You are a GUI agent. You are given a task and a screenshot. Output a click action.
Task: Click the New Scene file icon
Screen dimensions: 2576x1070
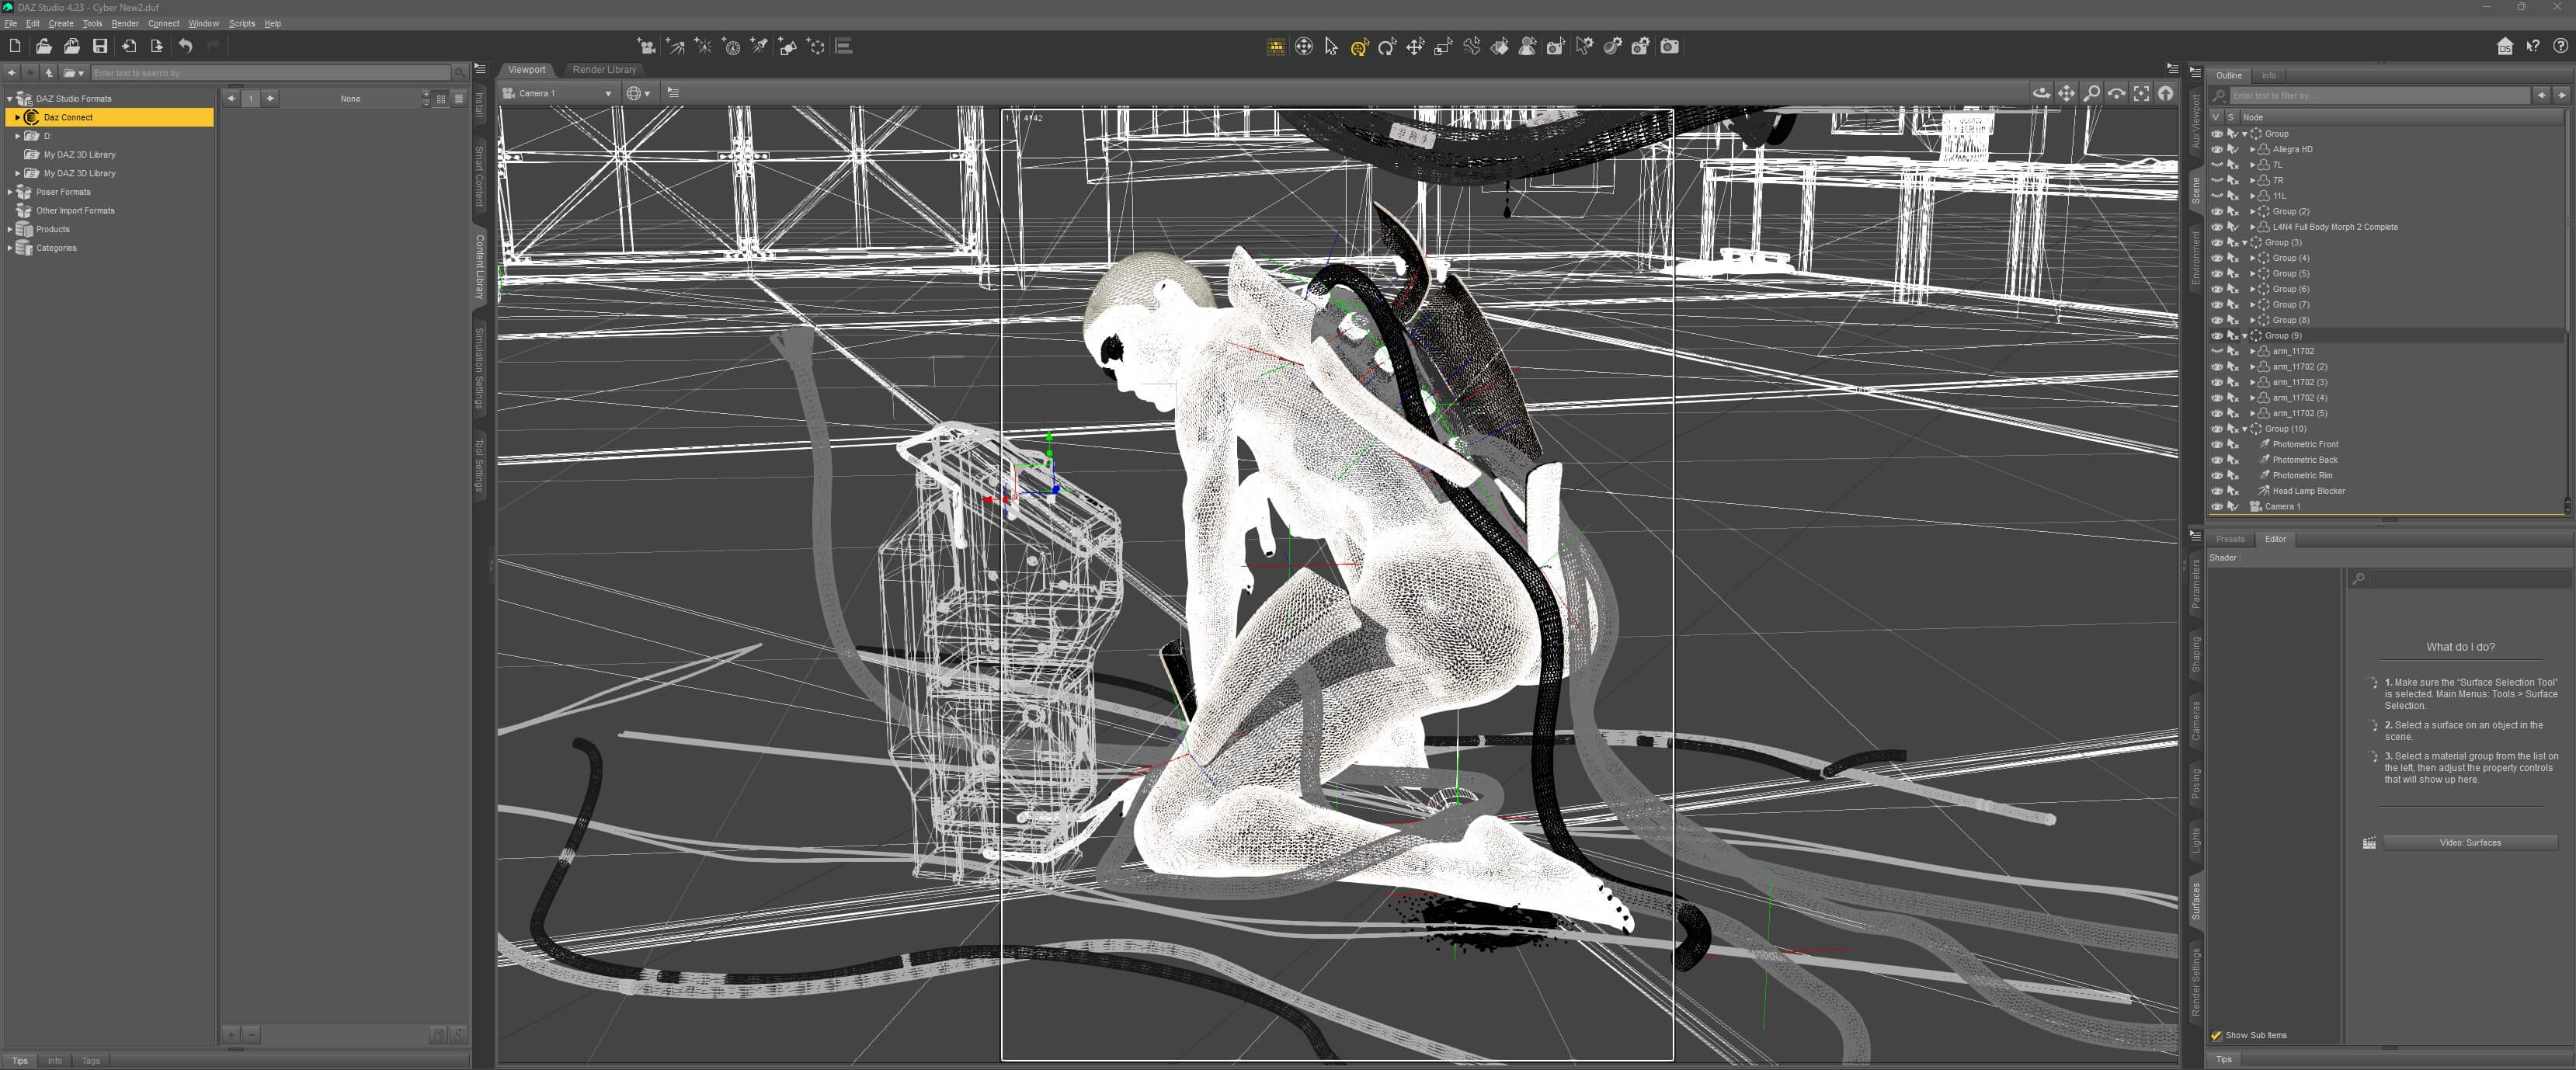pyautogui.click(x=15, y=46)
